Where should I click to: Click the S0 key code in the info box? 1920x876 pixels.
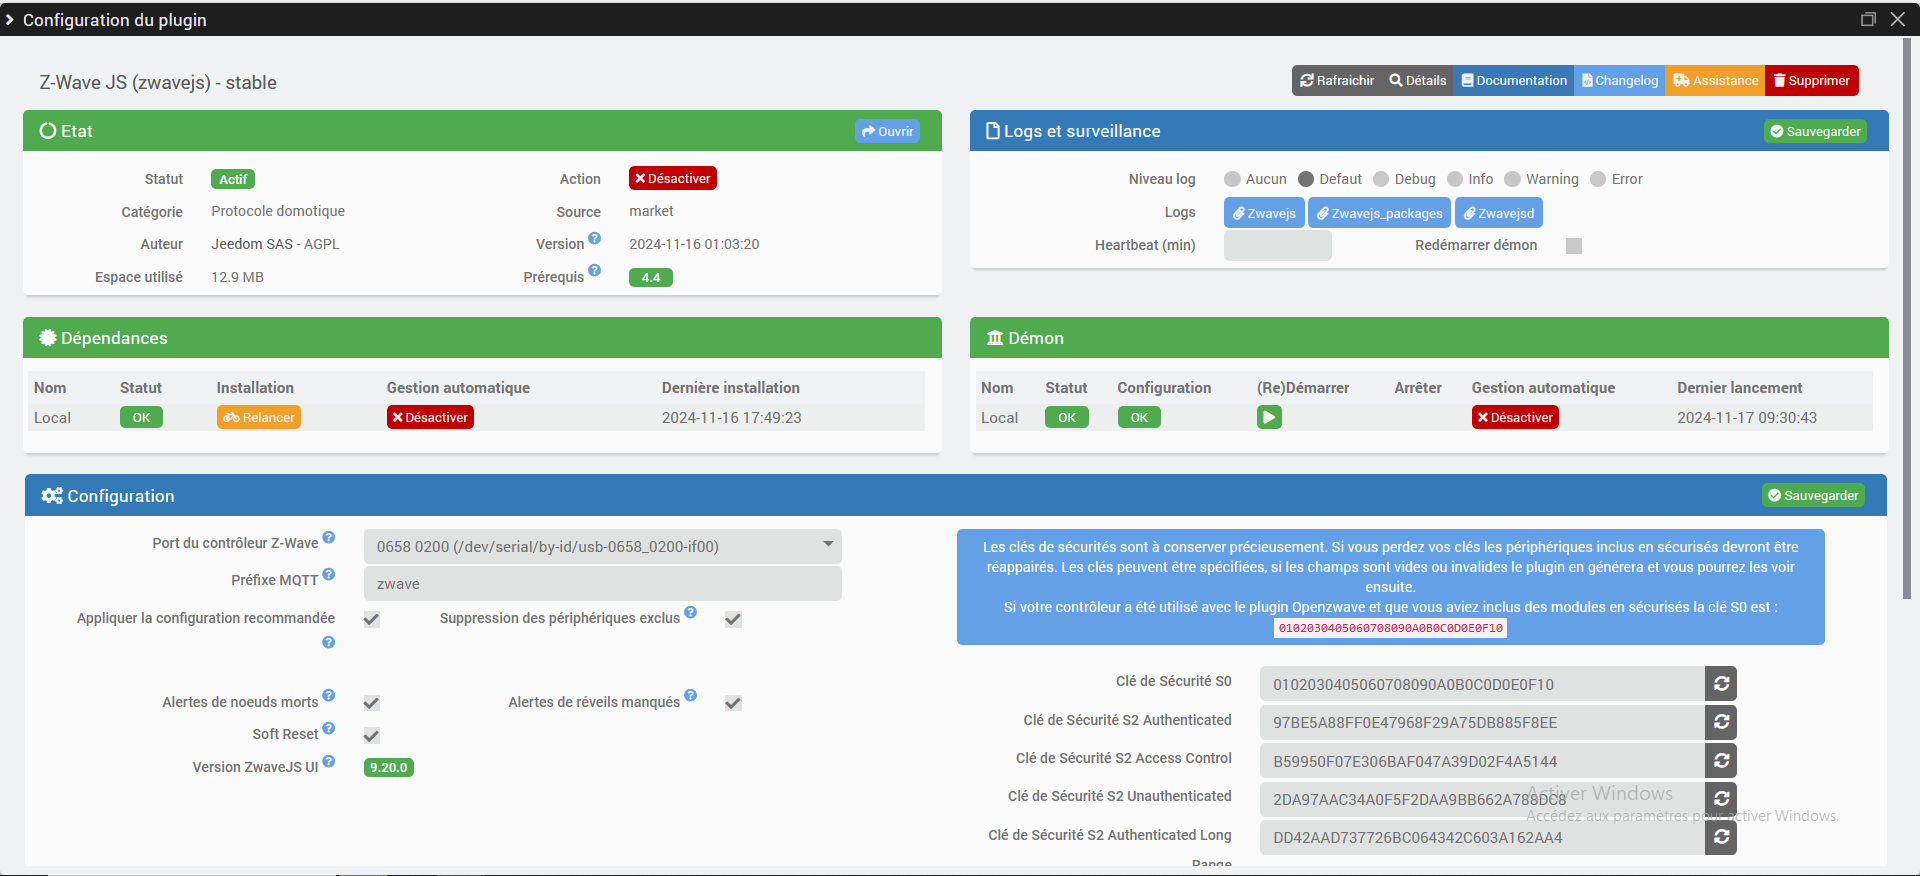point(1391,628)
